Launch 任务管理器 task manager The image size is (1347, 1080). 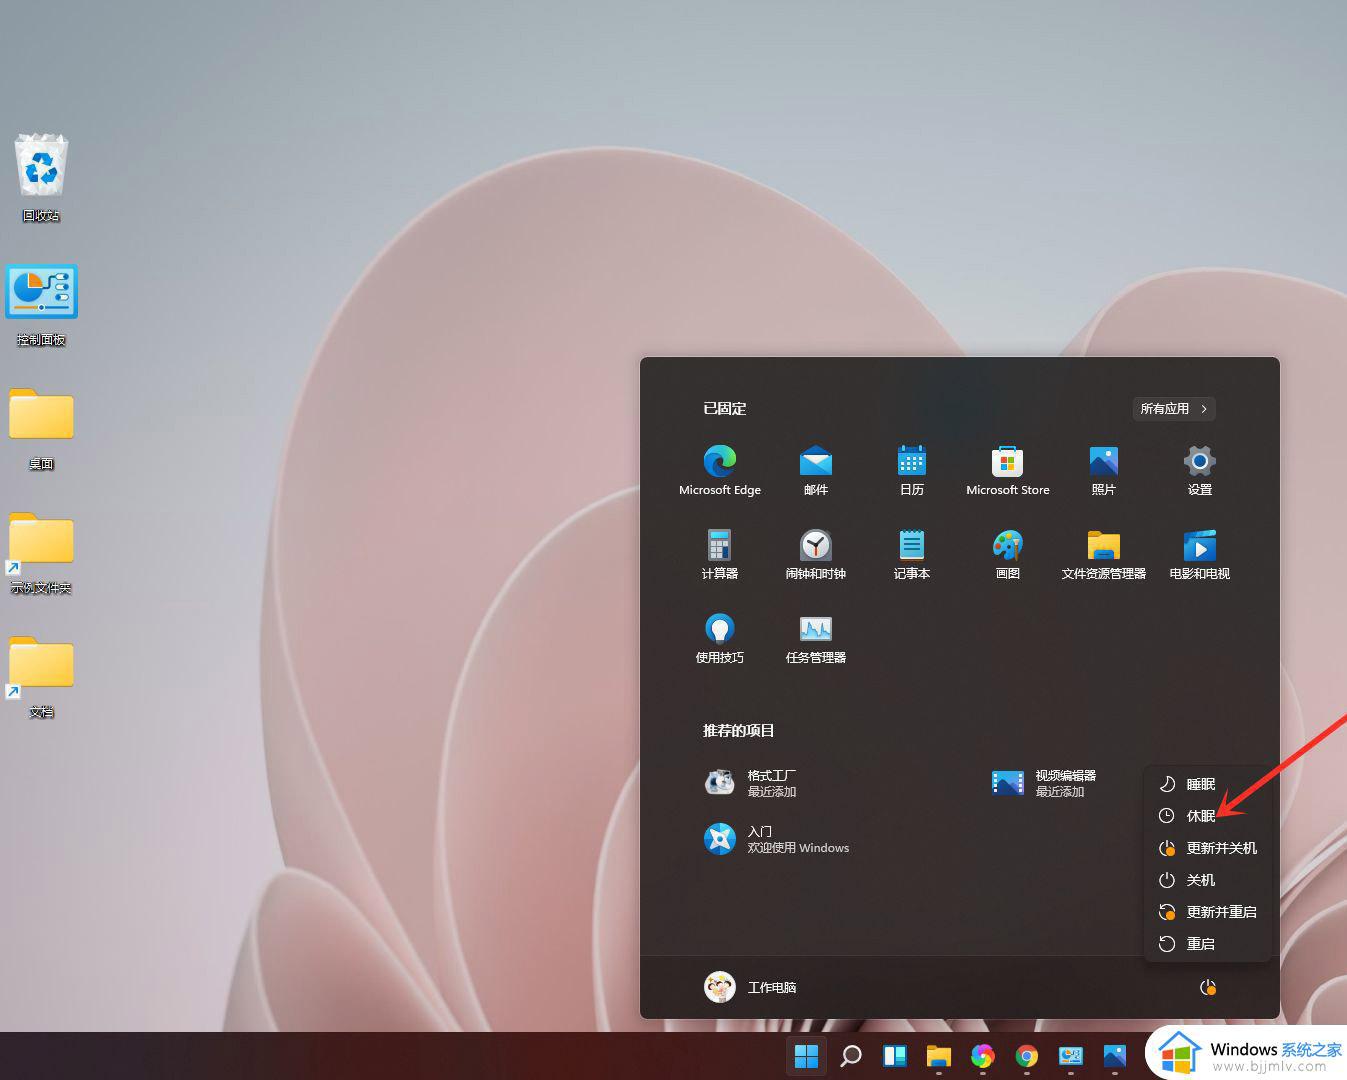tap(816, 638)
